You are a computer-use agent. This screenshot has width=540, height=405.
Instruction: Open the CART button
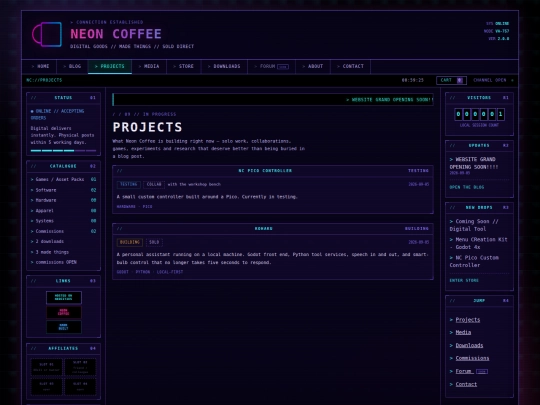coord(451,80)
